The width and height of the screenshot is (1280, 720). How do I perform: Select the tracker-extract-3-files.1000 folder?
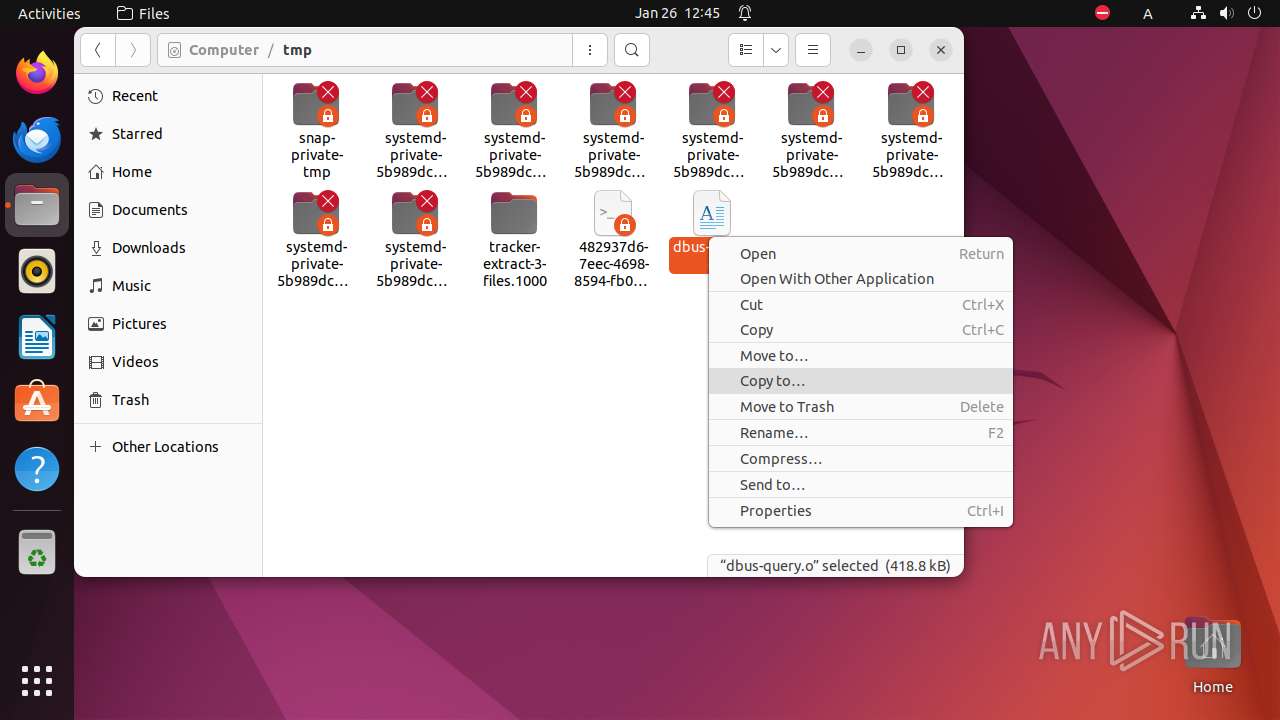click(x=514, y=240)
